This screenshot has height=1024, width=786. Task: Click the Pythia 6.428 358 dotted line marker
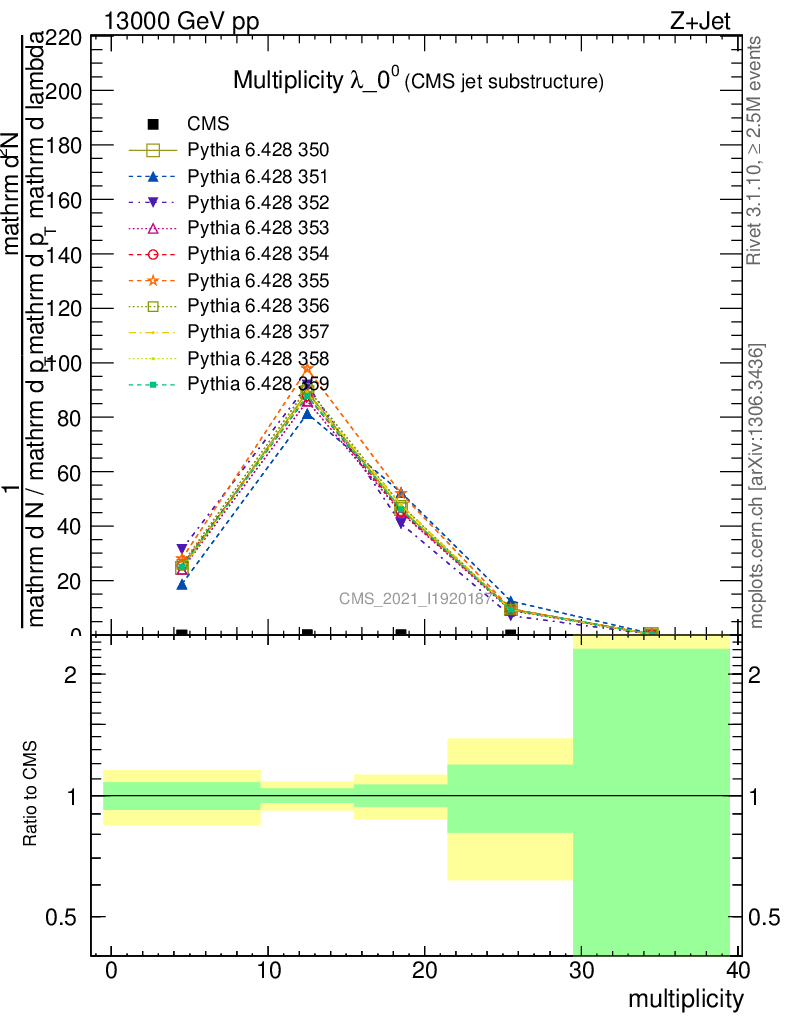coord(153,359)
